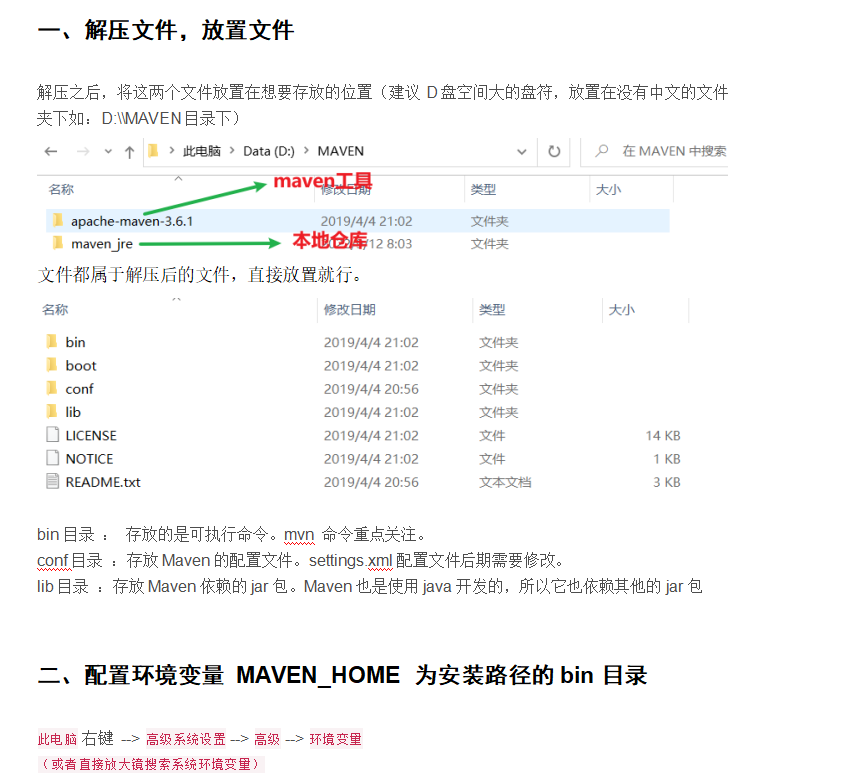Select the boot folder
The image size is (867, 775).
pos(81,366)
